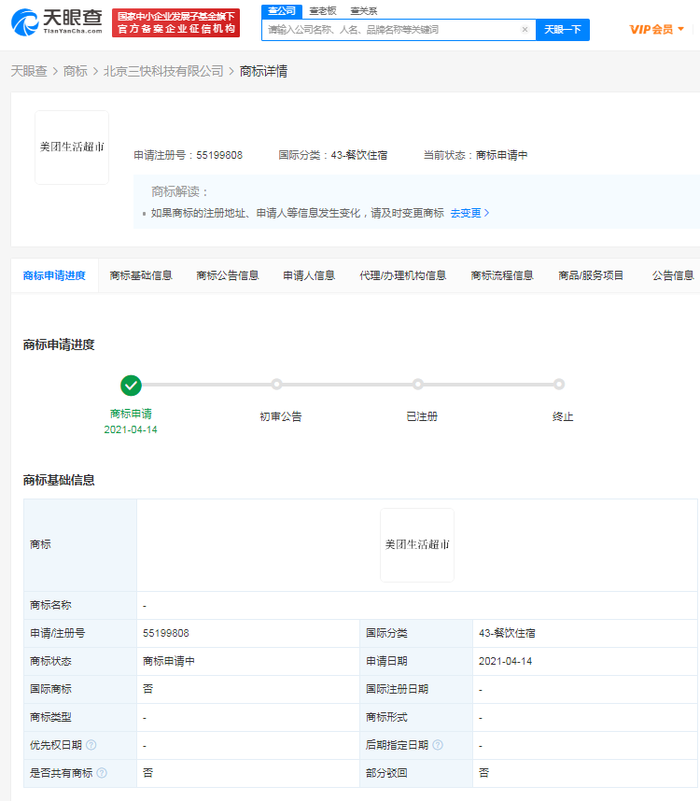
Task: Click the company name search input field
Action: point(390,30)
